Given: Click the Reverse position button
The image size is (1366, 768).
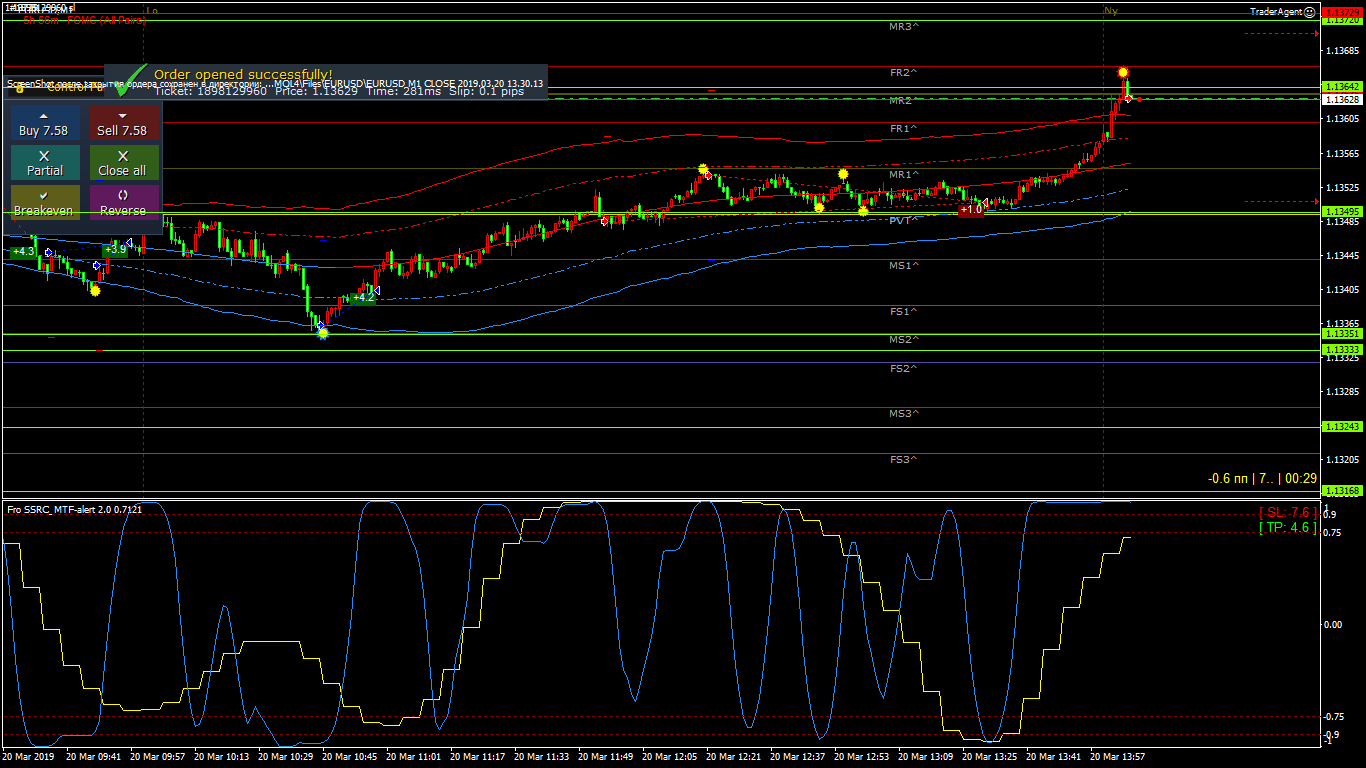Looking at the screenshot, I should tap(122, 203).
